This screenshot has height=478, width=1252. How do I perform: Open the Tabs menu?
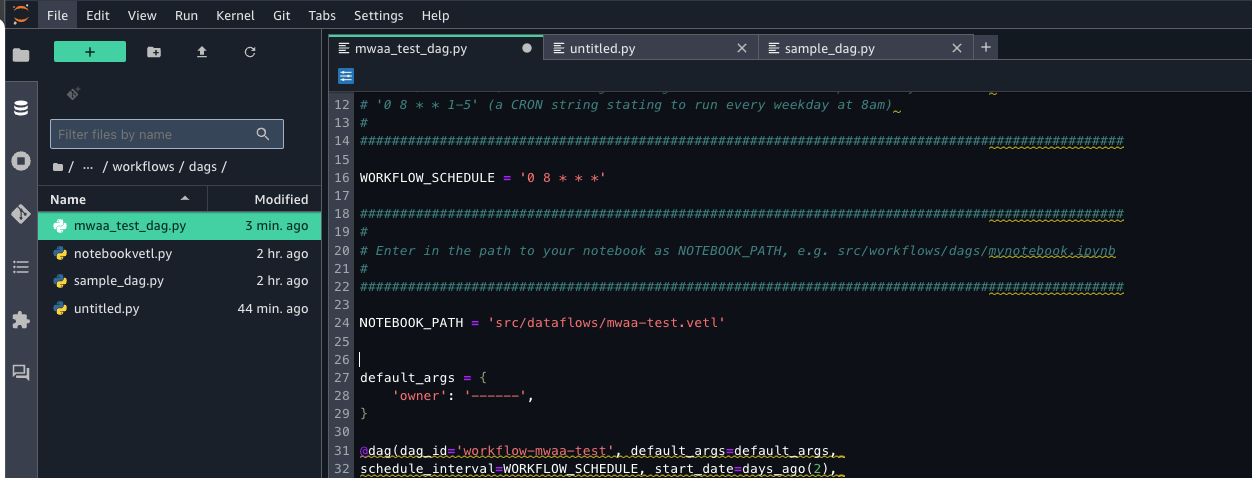pos(322,16)
